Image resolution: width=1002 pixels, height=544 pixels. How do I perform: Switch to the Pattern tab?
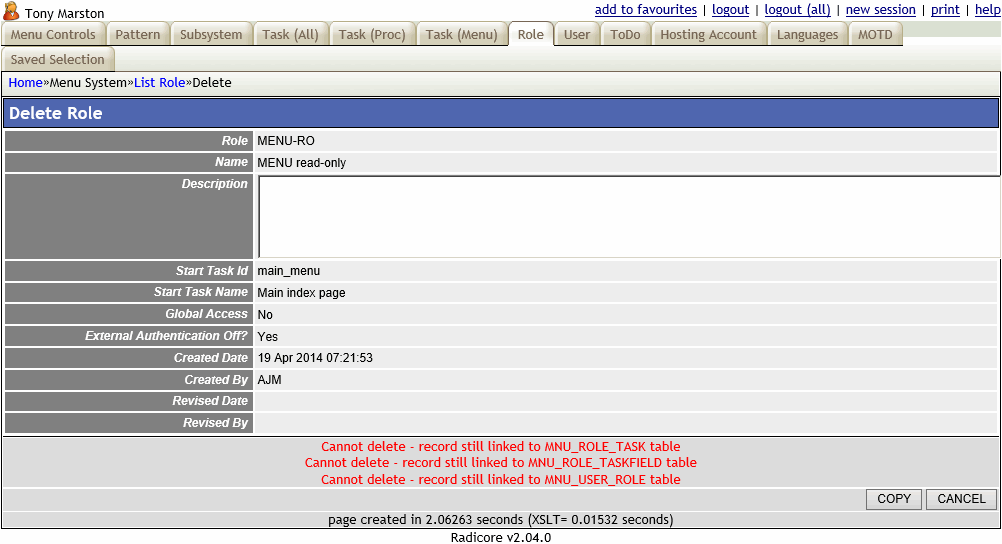coord(138,35)
